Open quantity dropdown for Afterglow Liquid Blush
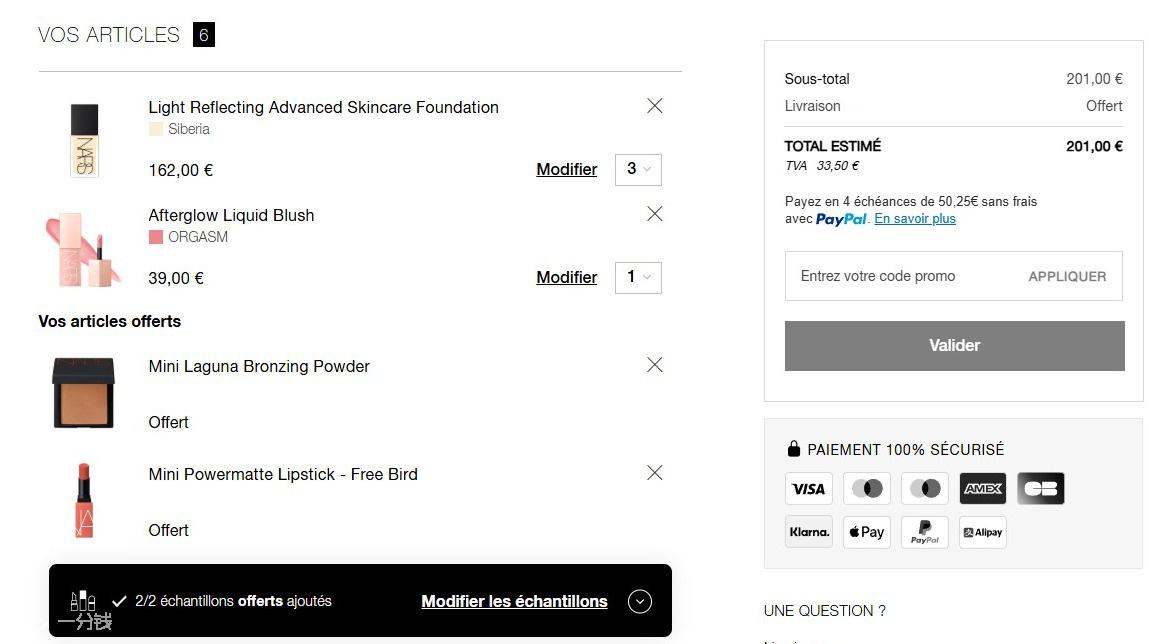 coord(638,278)
